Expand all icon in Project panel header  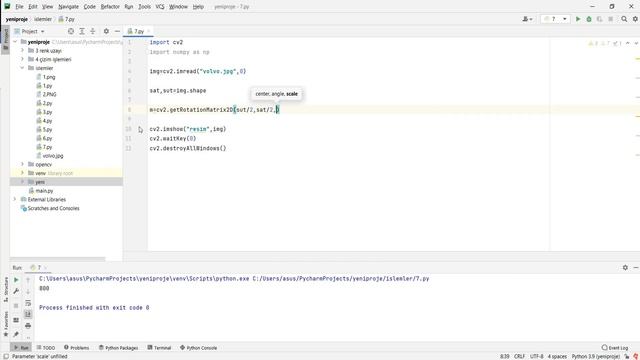pos(82,31)
